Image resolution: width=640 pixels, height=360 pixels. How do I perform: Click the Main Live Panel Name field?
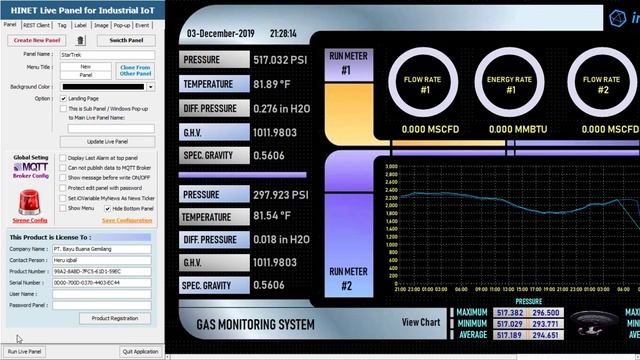tap(111, 129)
